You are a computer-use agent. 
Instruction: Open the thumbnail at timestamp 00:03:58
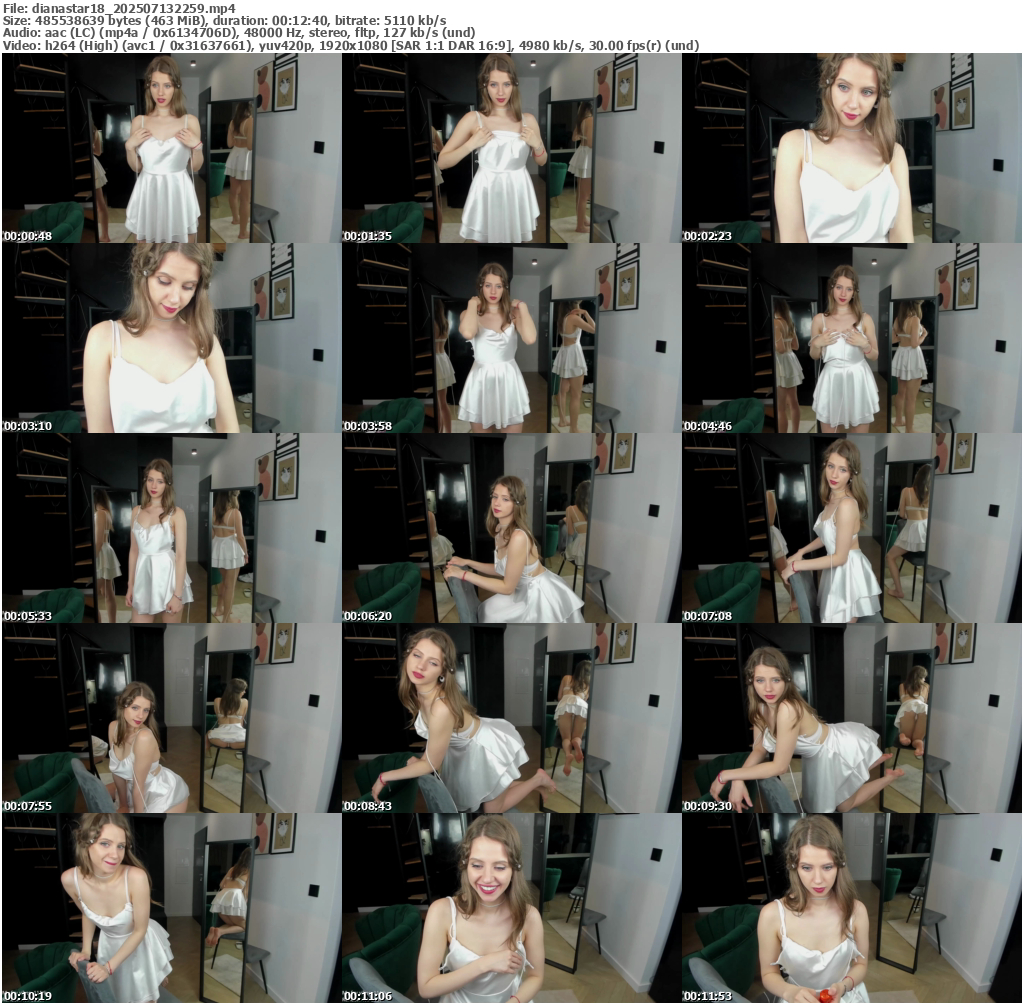point(512,338)
